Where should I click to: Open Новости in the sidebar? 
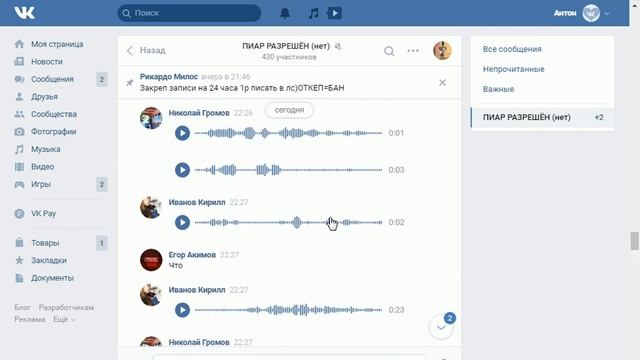point(47,62)
